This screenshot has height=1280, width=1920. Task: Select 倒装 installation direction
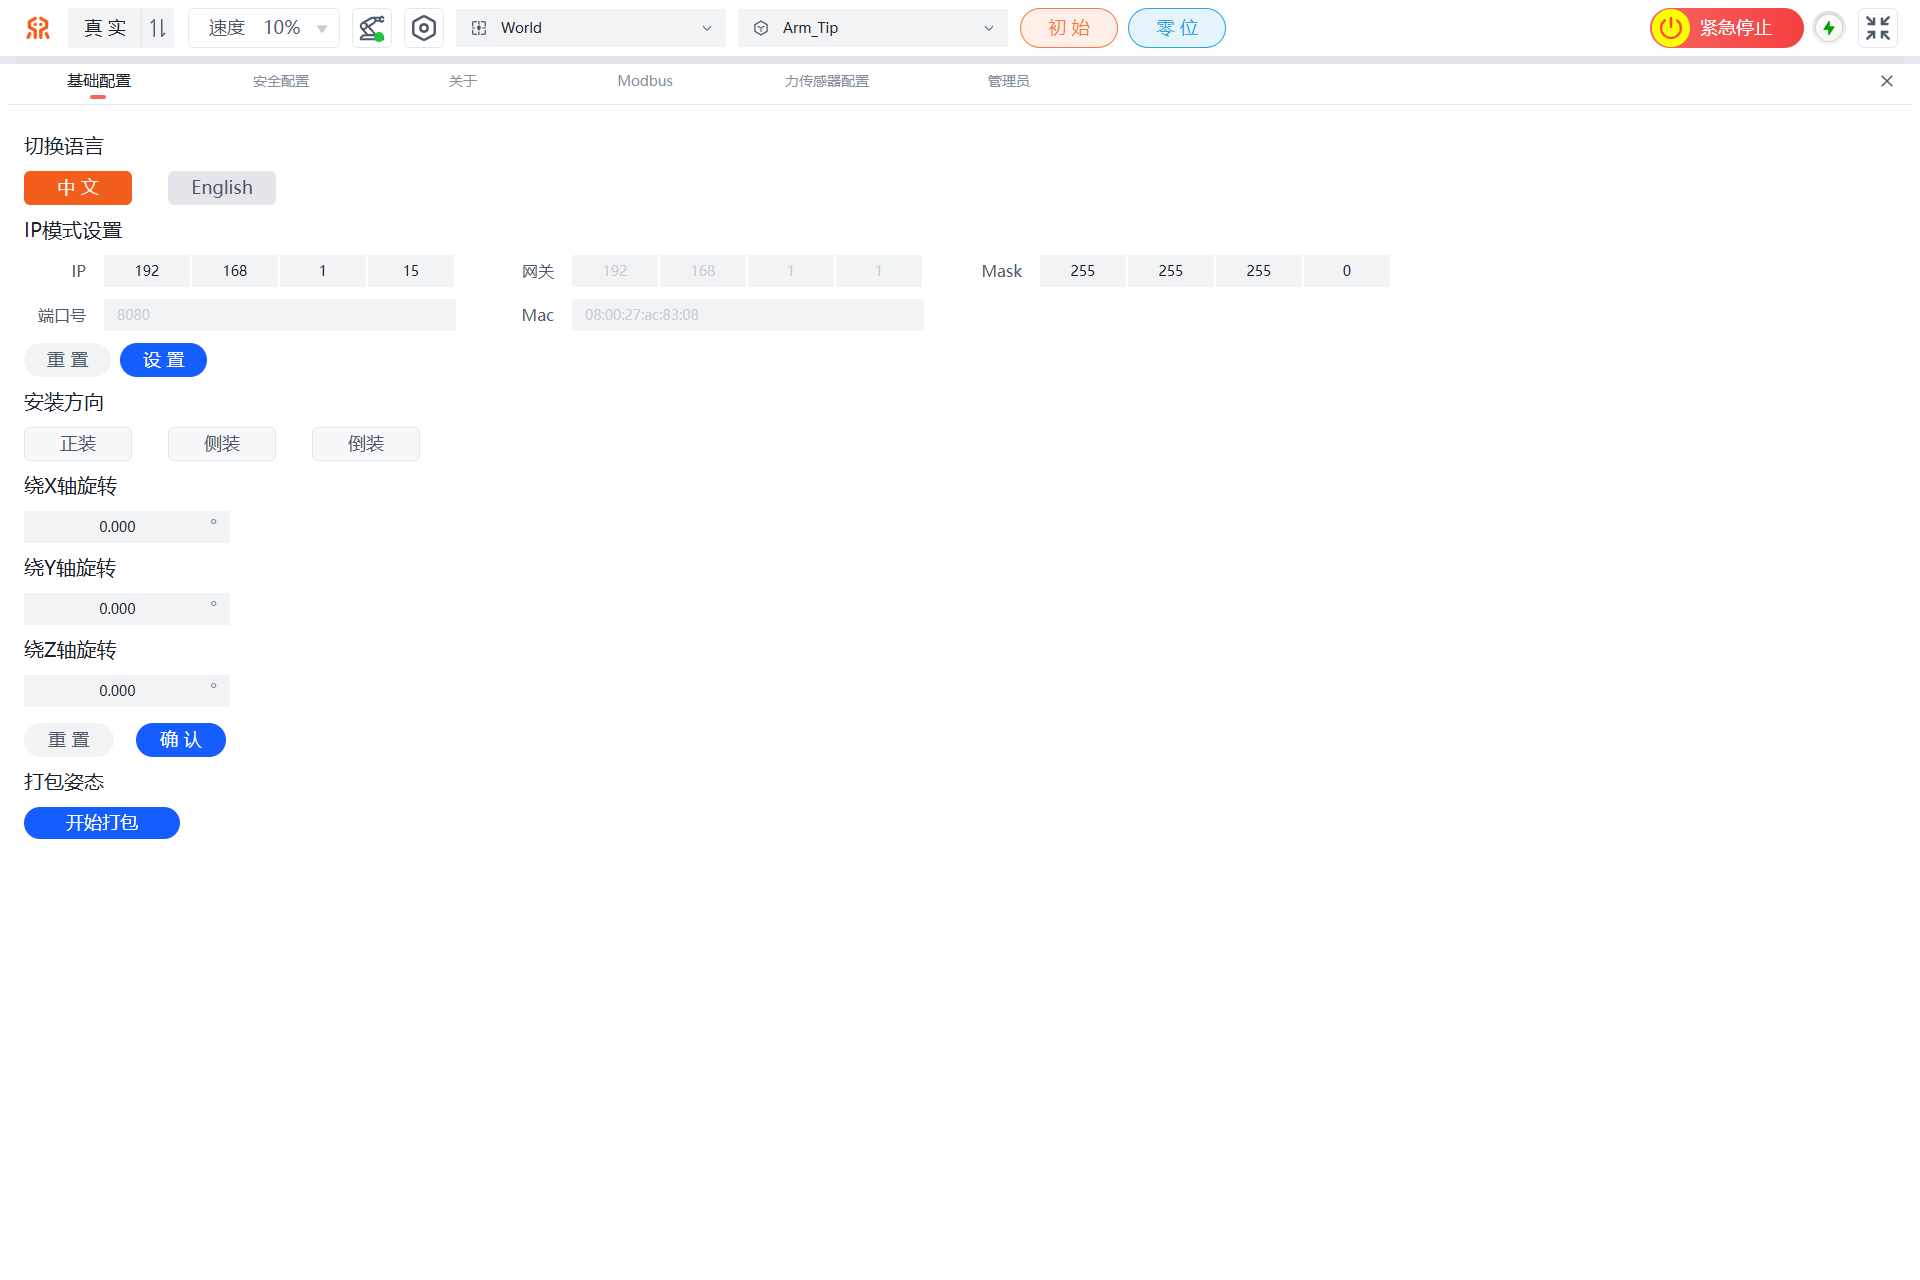click(366, 444)
